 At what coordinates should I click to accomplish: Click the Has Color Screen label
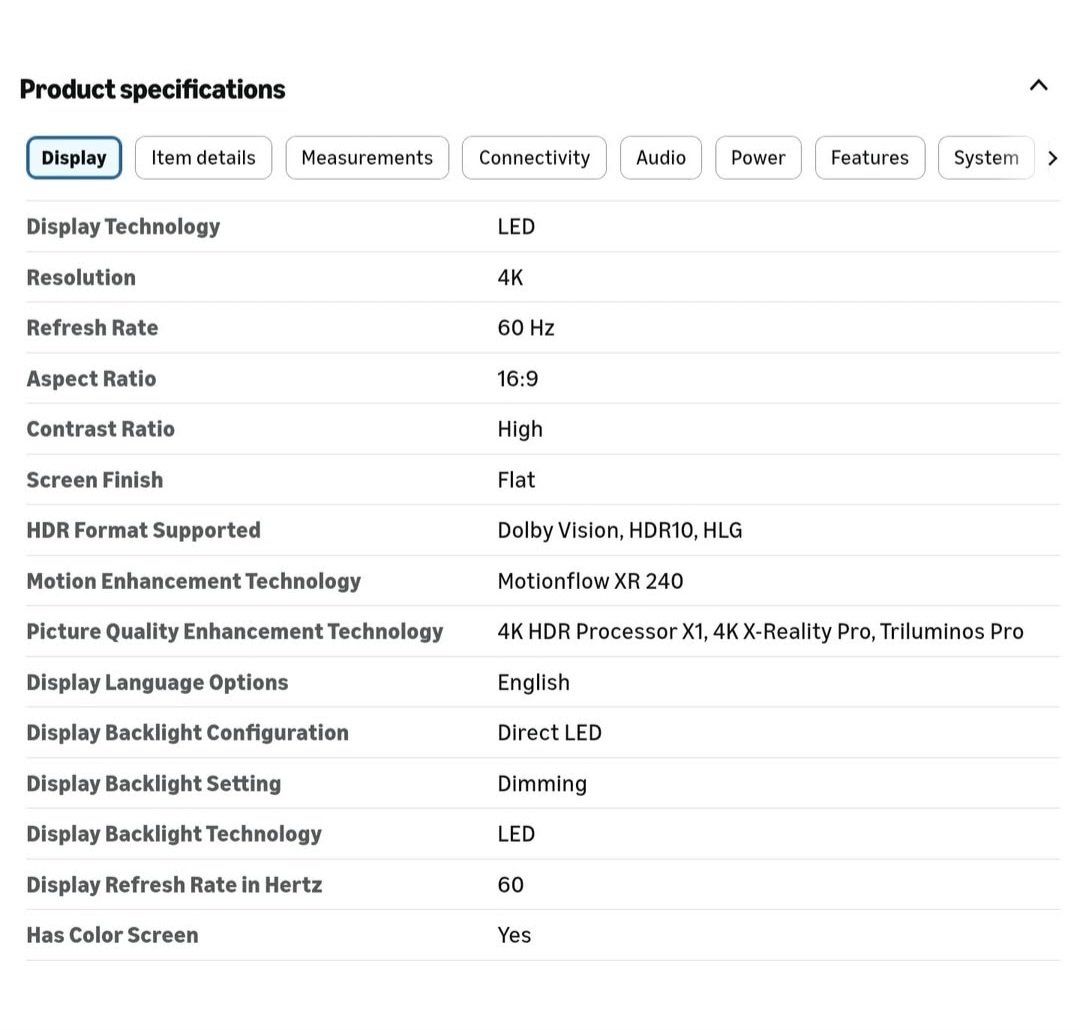pyautogui.click(x=112, y=935)
